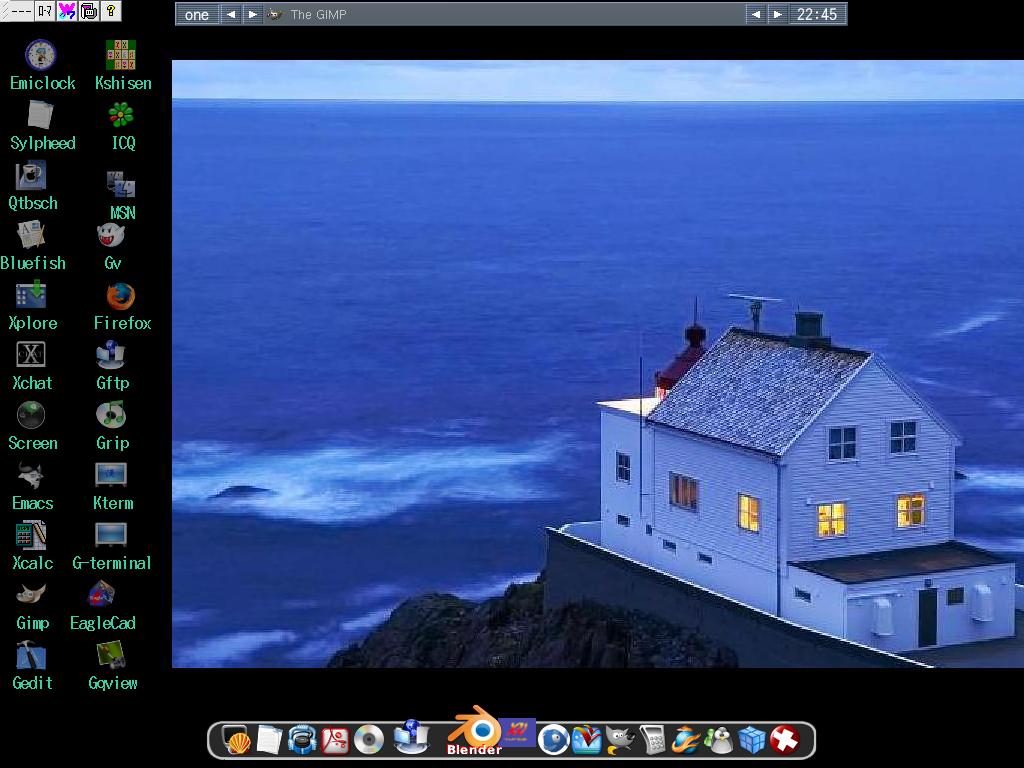The image size is (1024, 768).
Task: Start the Grip CD ripper
Action: click(110, 412)
